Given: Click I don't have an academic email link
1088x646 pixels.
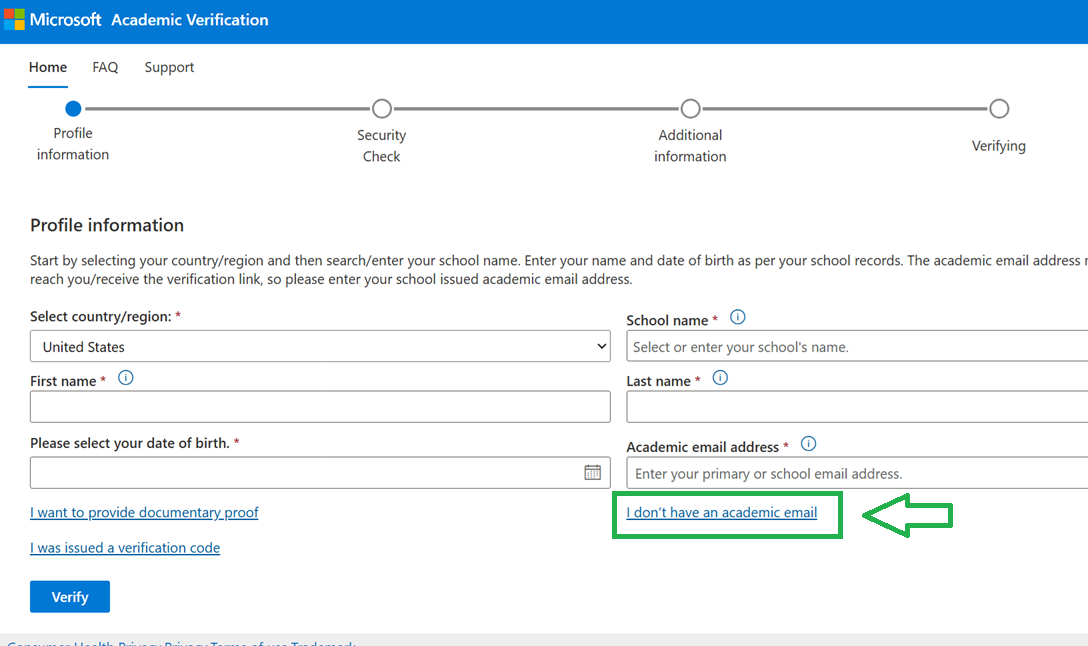Looking at the screenshot, I should tap(722, 512).
